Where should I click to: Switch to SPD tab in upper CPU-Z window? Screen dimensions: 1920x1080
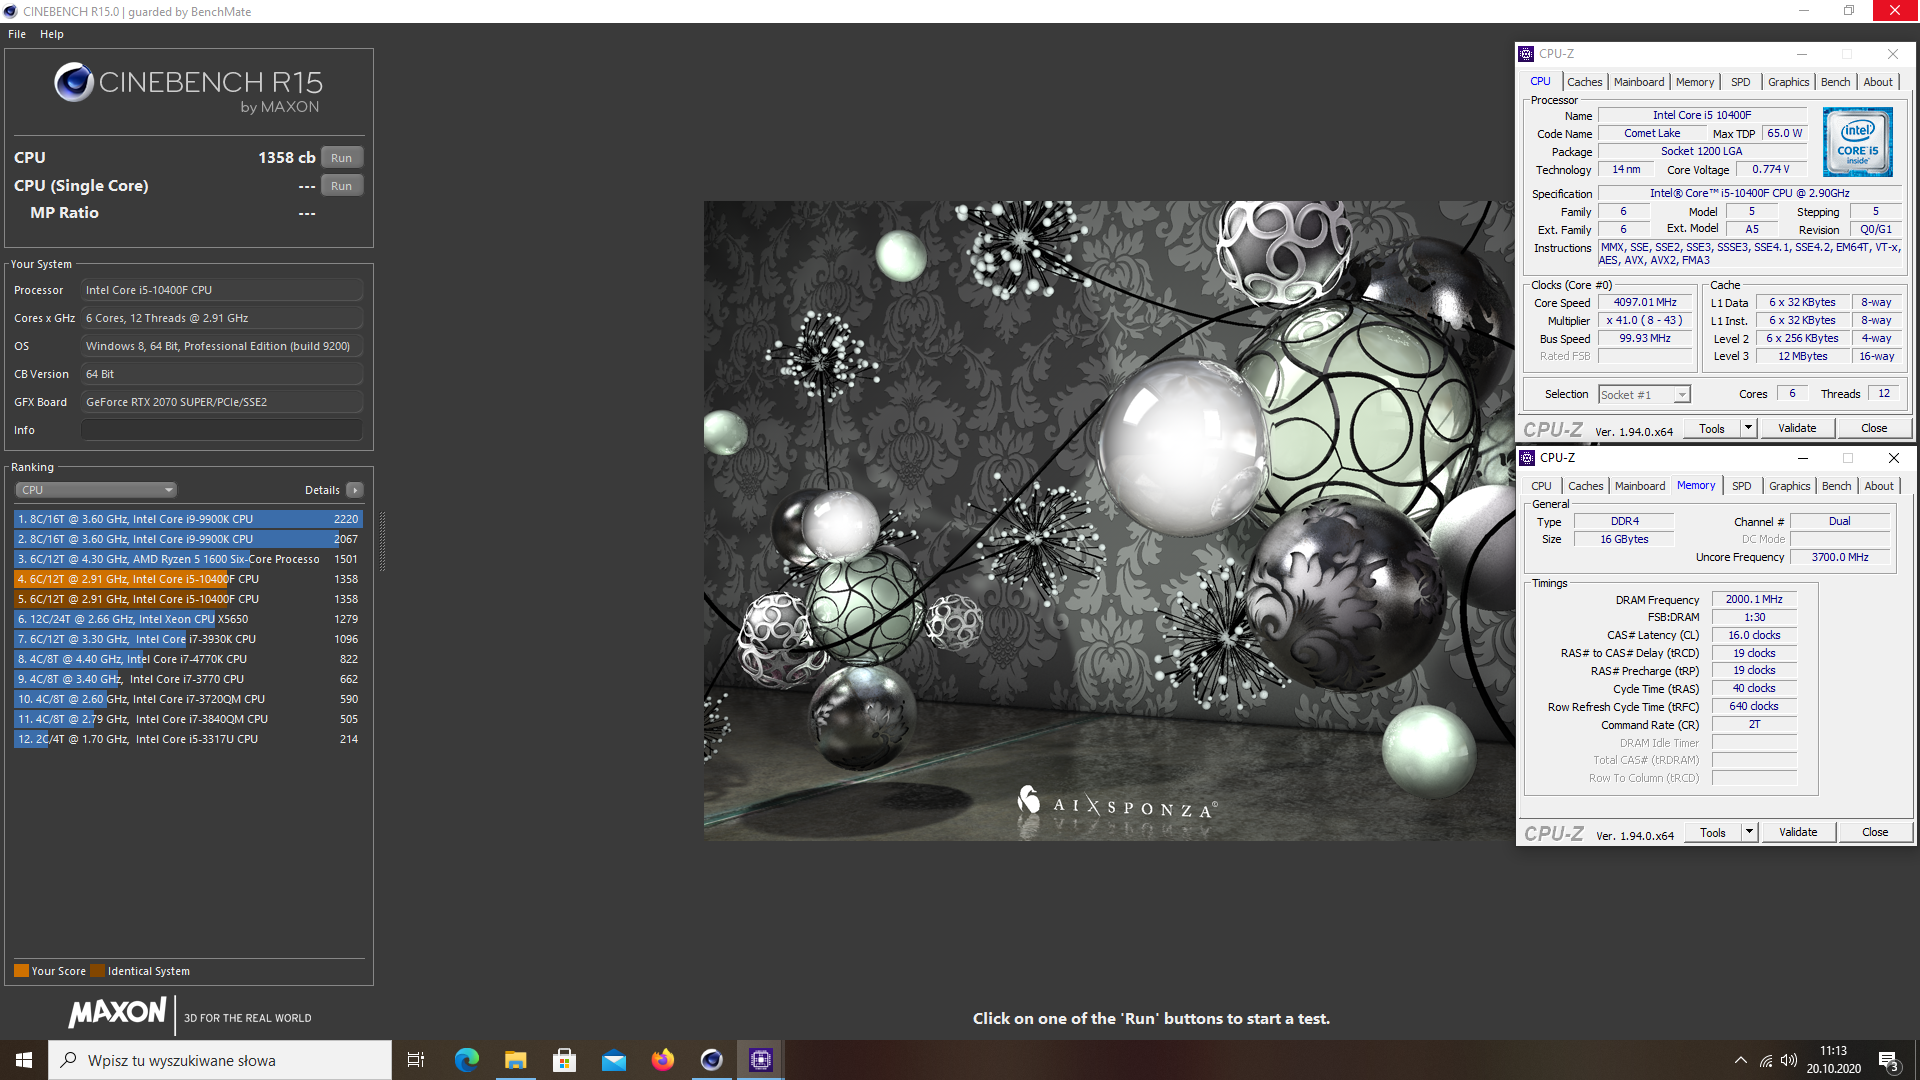point(1741,82)
